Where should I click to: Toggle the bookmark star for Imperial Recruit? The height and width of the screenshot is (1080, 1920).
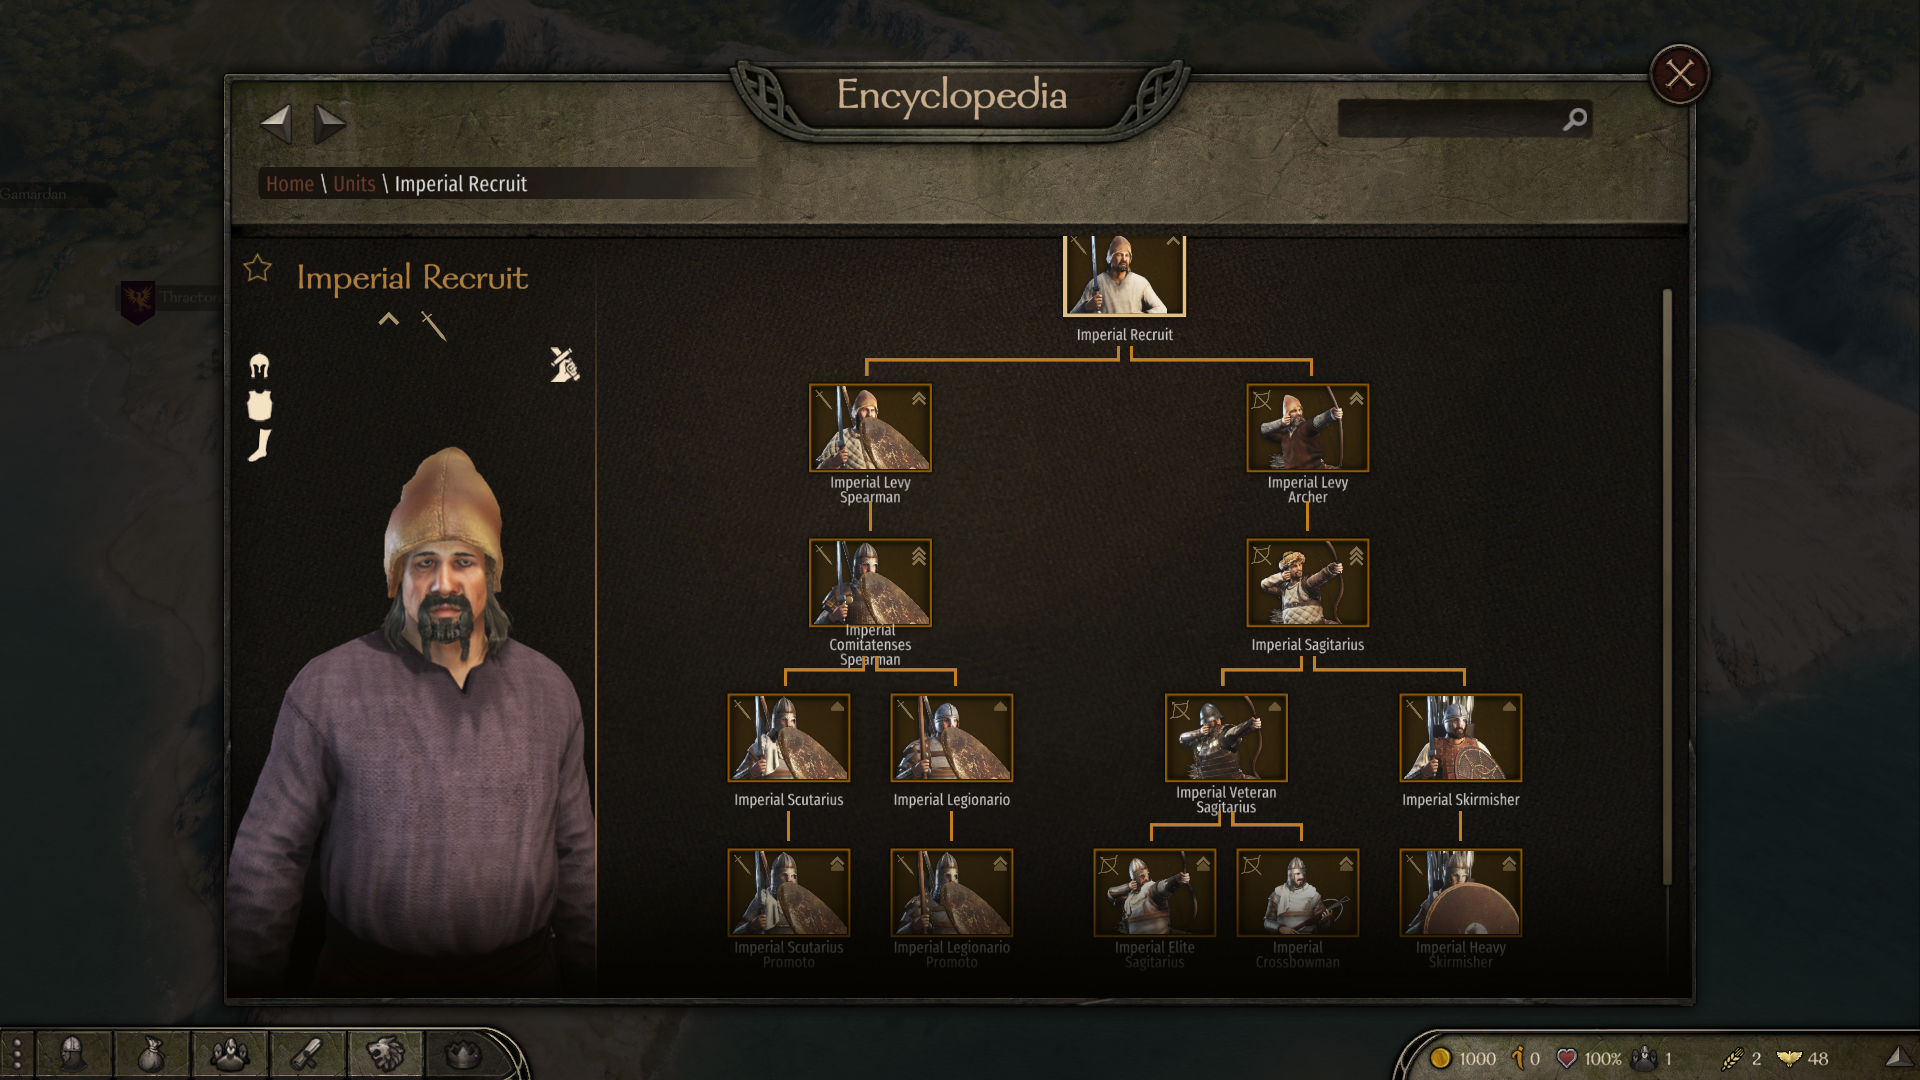257,268
